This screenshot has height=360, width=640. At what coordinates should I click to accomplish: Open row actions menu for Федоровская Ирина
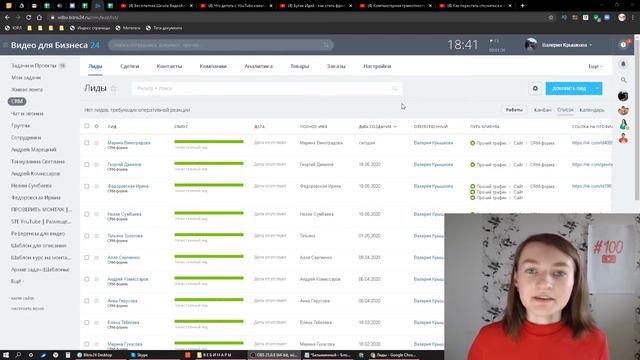pos(97,186)
